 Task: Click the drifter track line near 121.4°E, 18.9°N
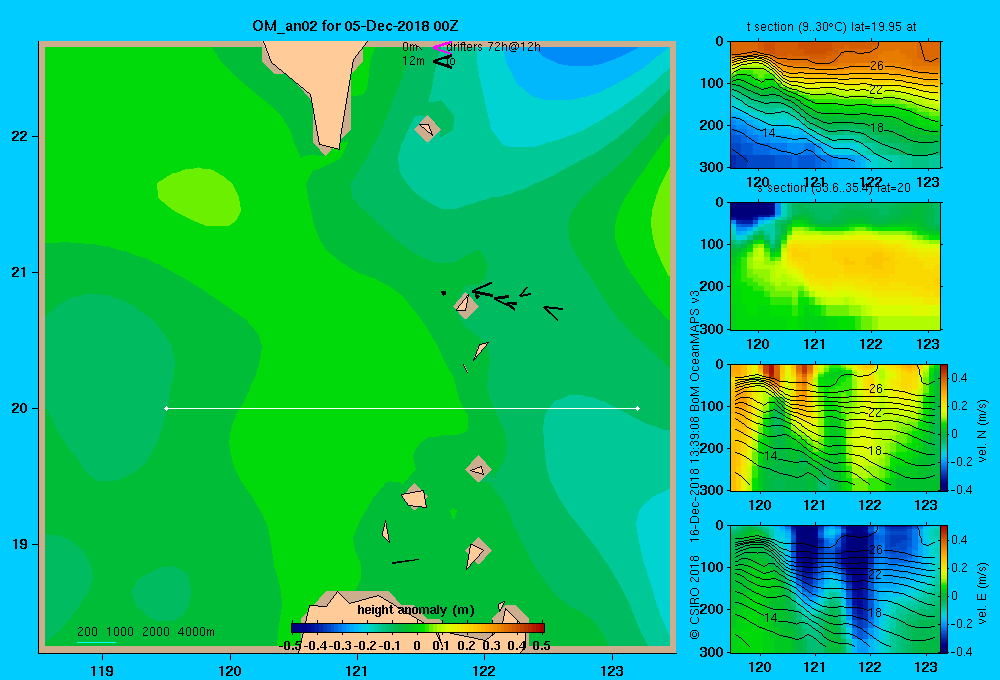pyautogui.click(x=405, y=561)
